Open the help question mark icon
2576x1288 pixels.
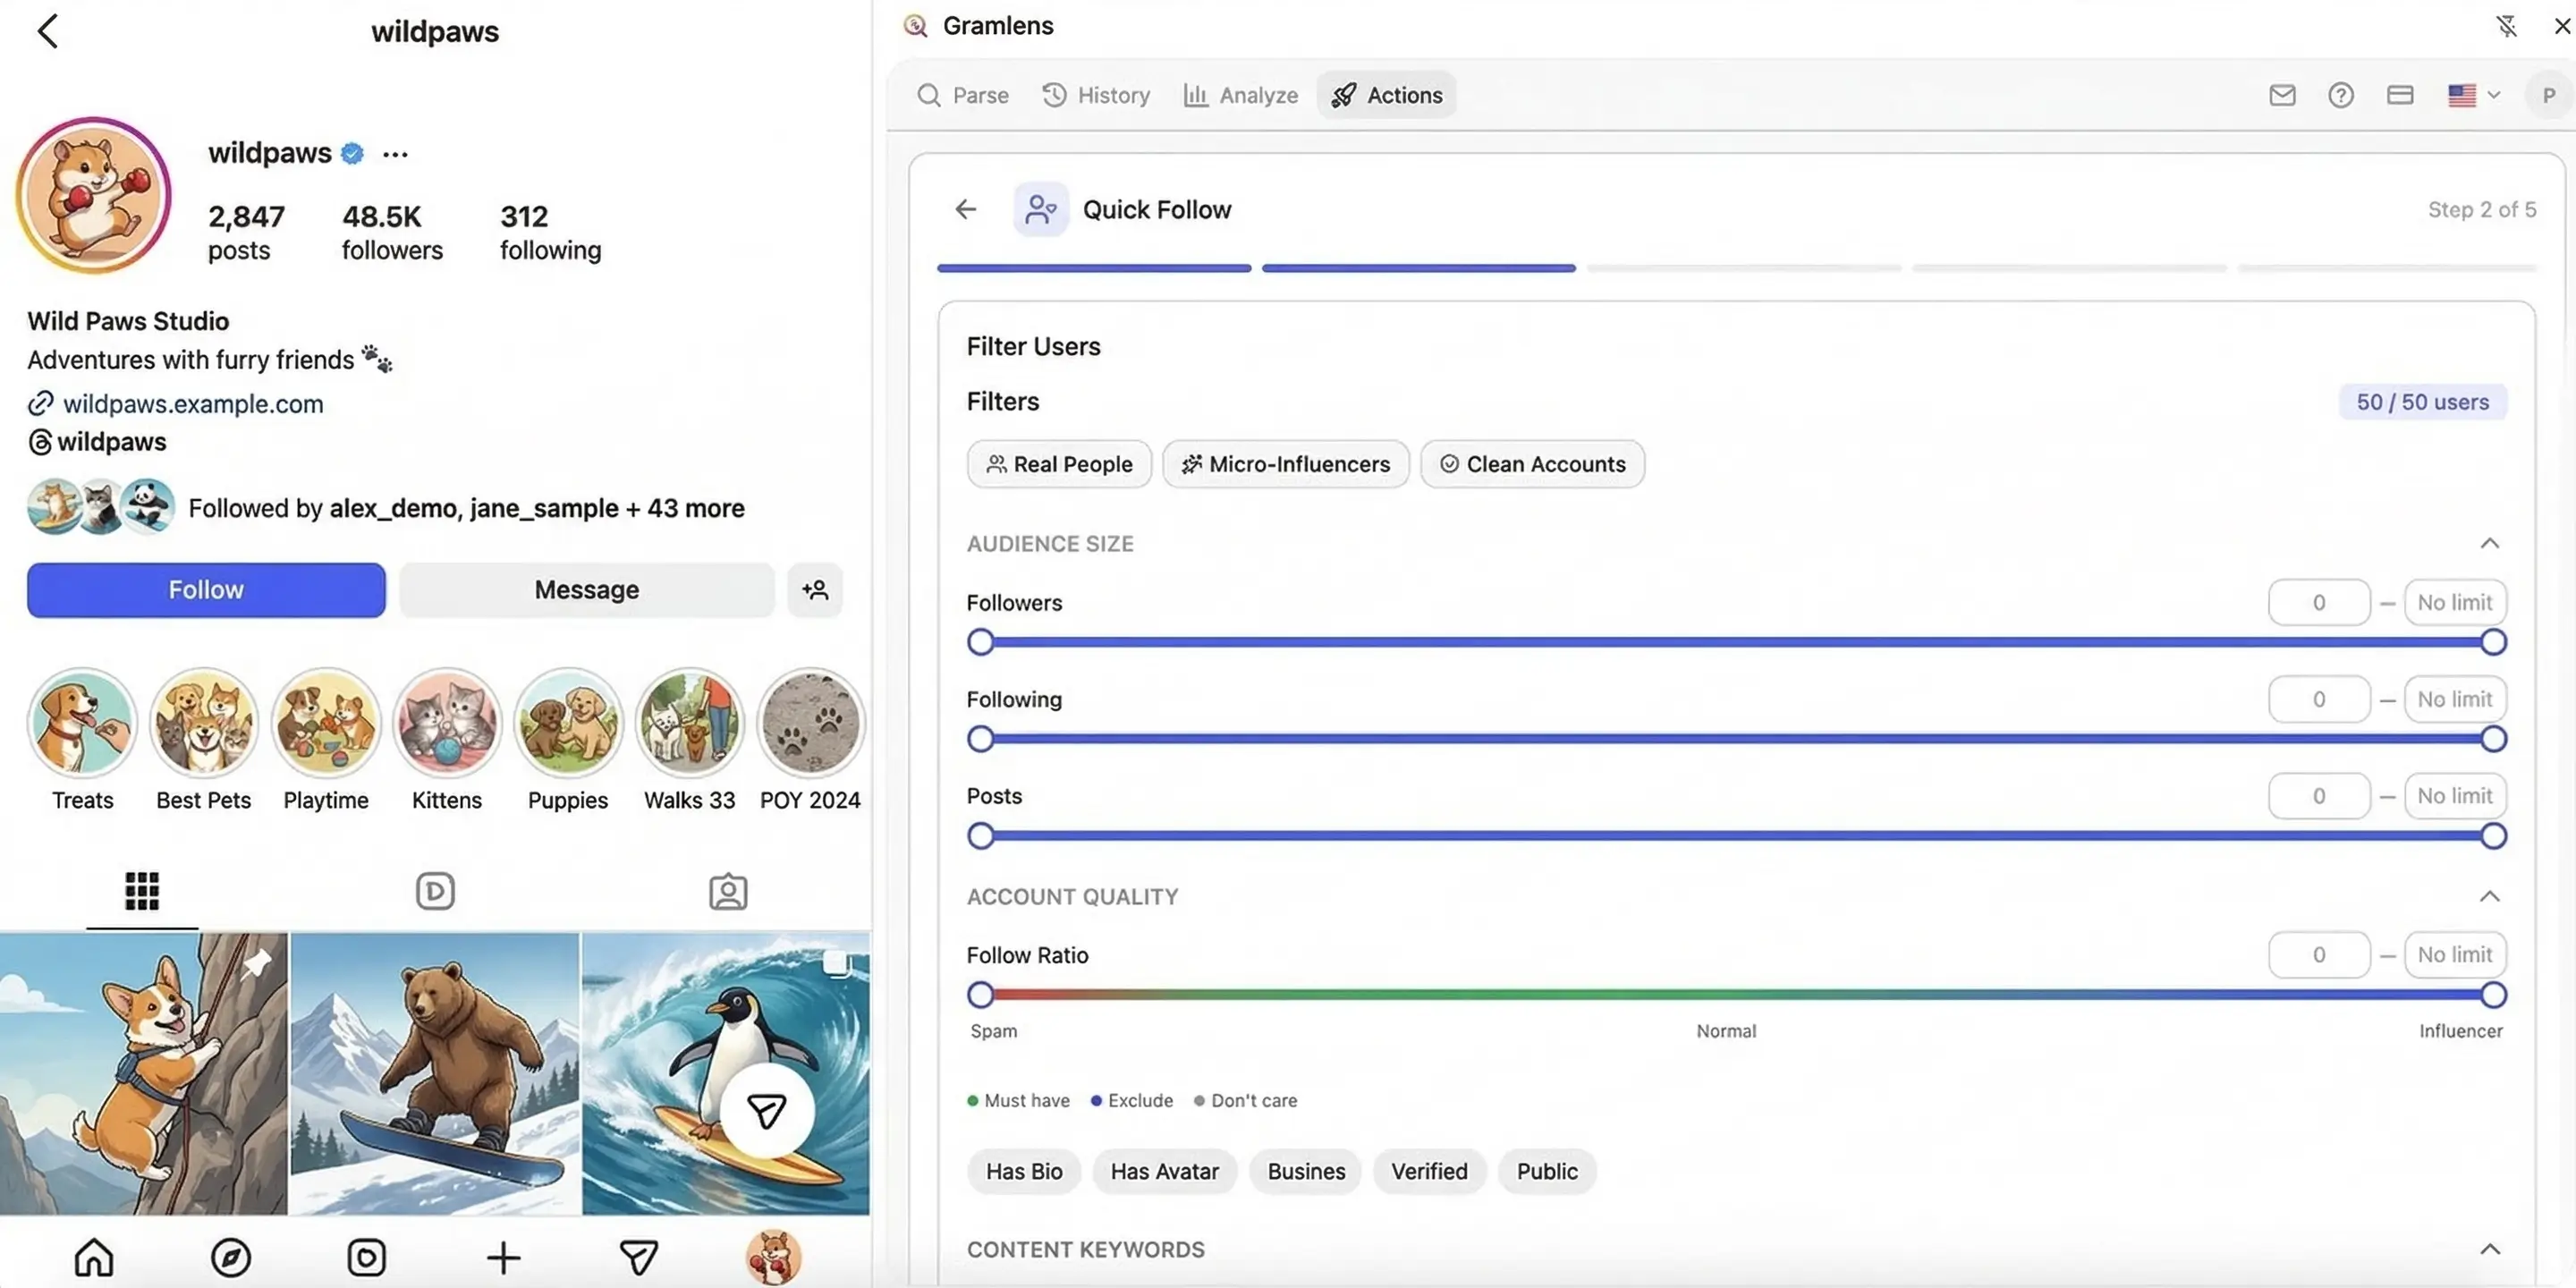coord(2340,95)
